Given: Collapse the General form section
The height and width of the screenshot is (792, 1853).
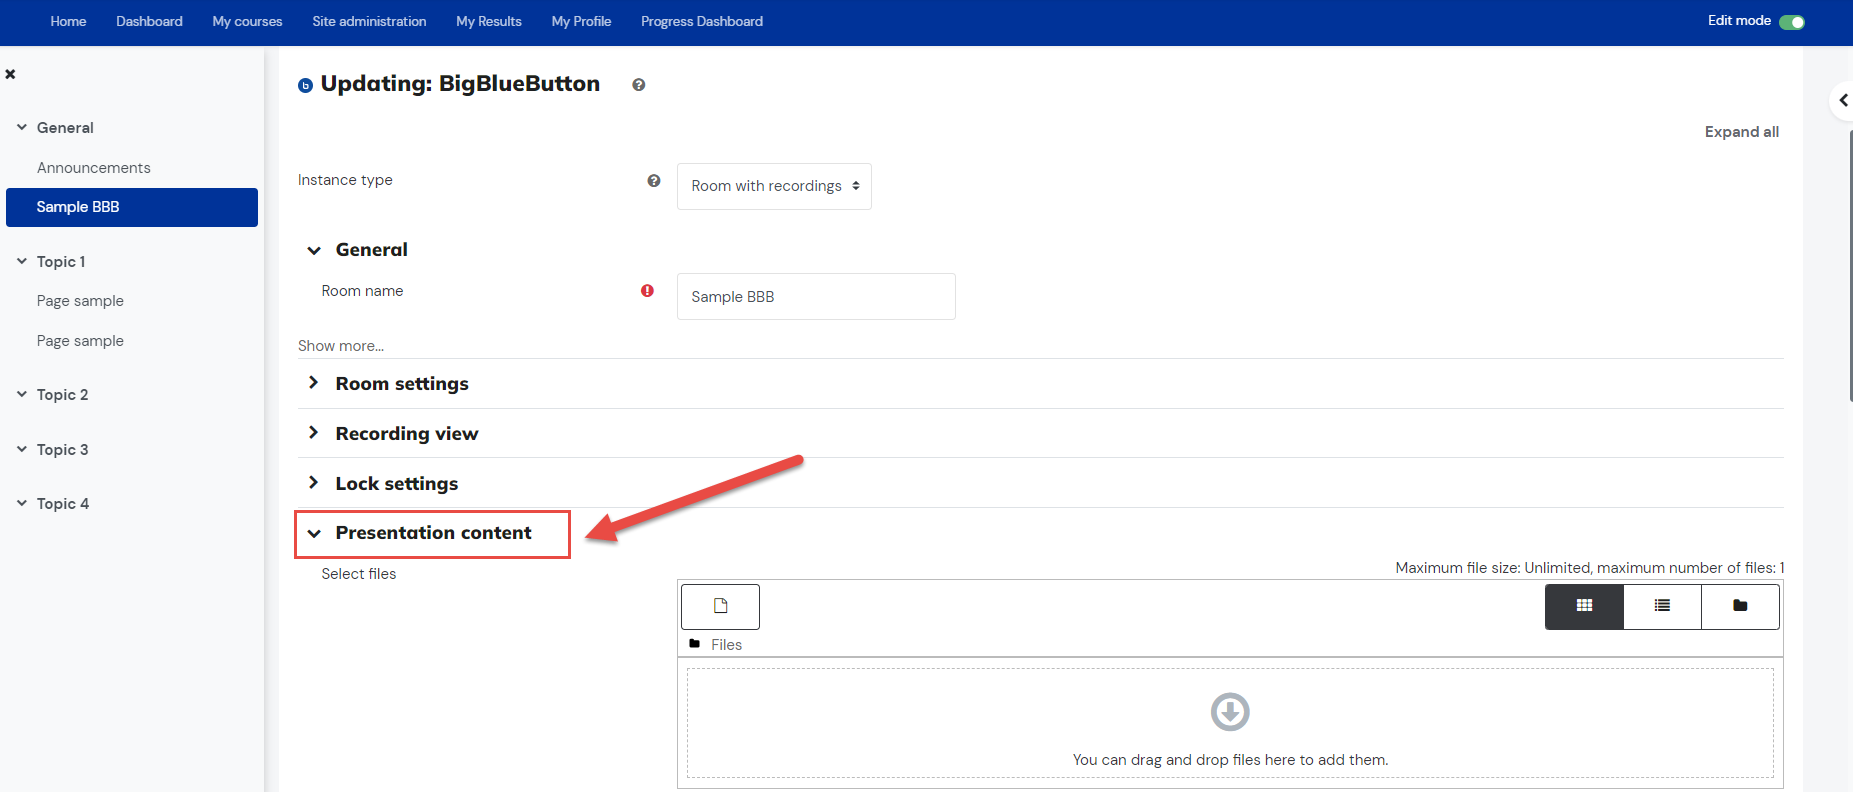Looking at the screenshot, I should pyautogui.click(x=314, y=250).
